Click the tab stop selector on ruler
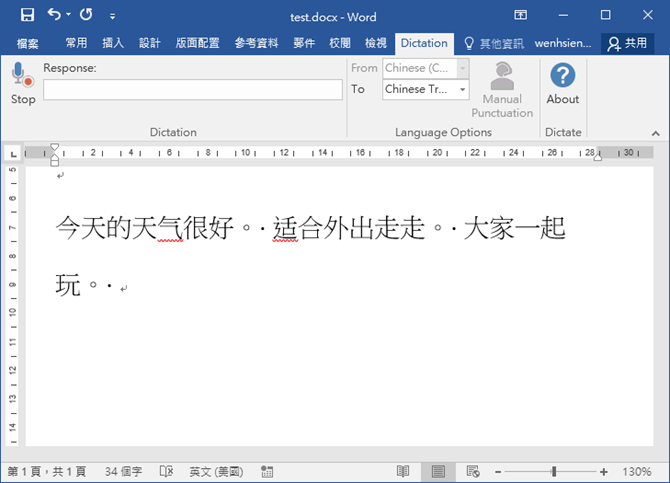The height and width of the screenshot is (483, 670). (x=13, y=153)
